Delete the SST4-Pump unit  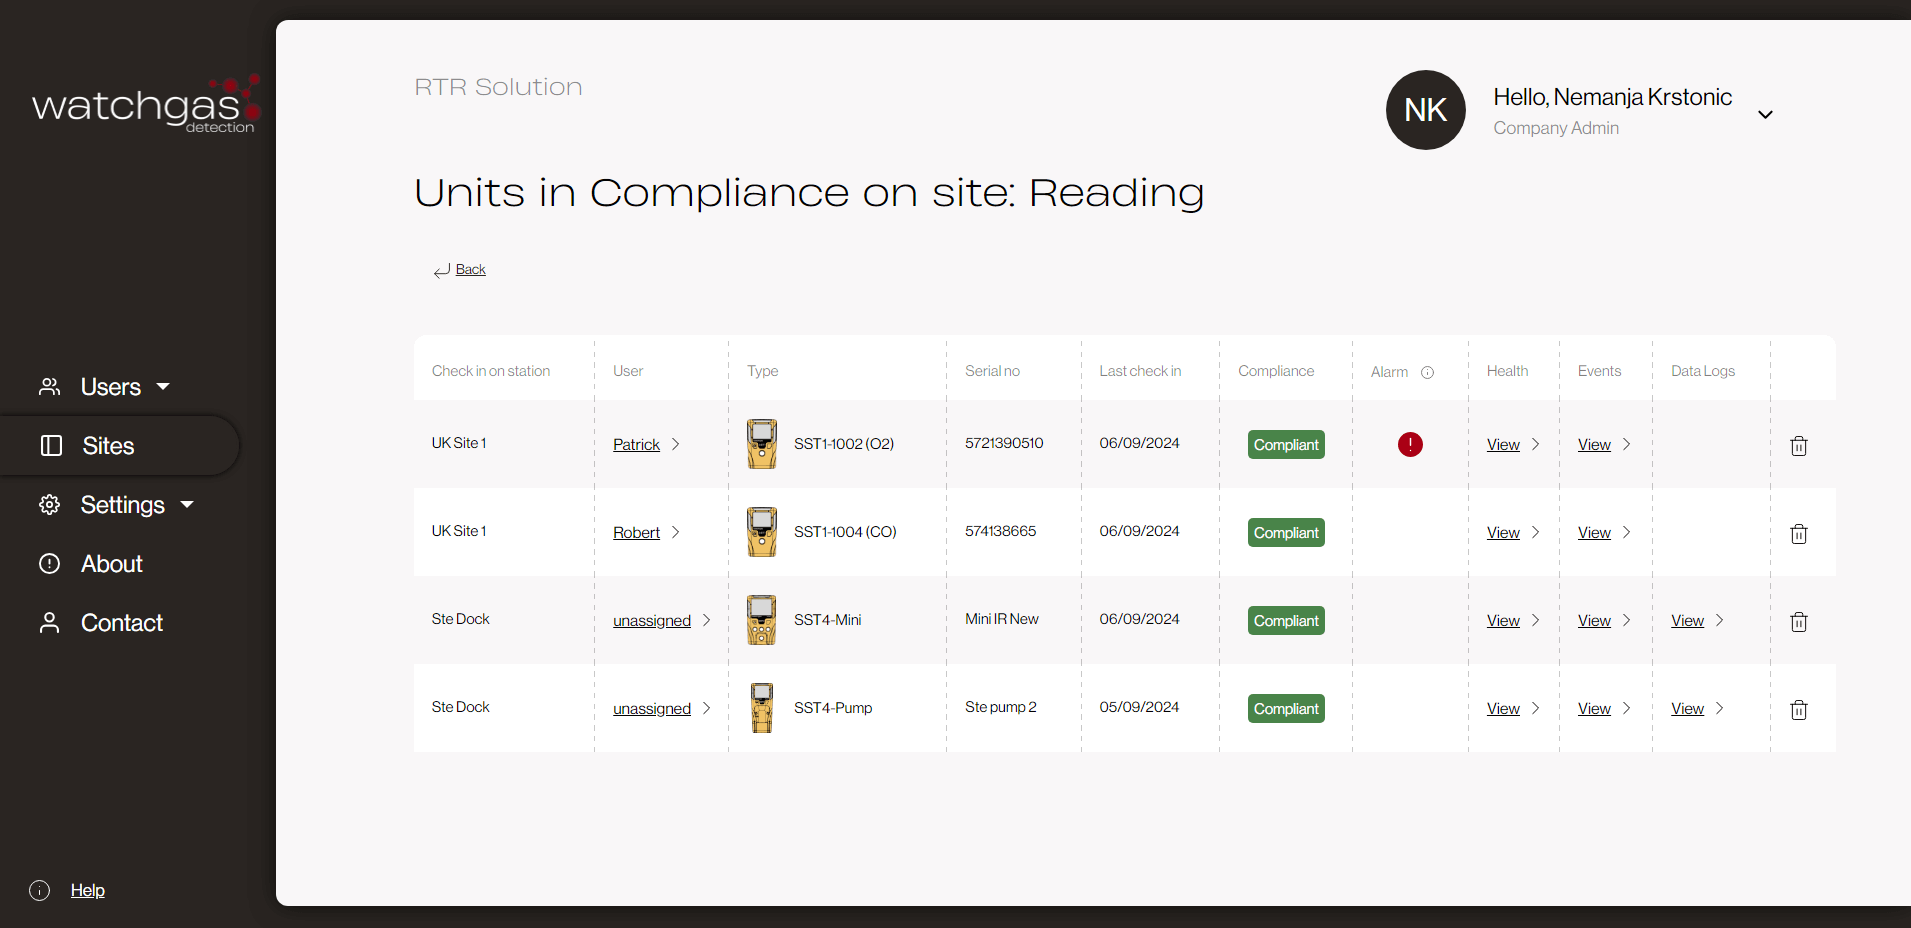pyautogui.click(x=1798, y=710)
